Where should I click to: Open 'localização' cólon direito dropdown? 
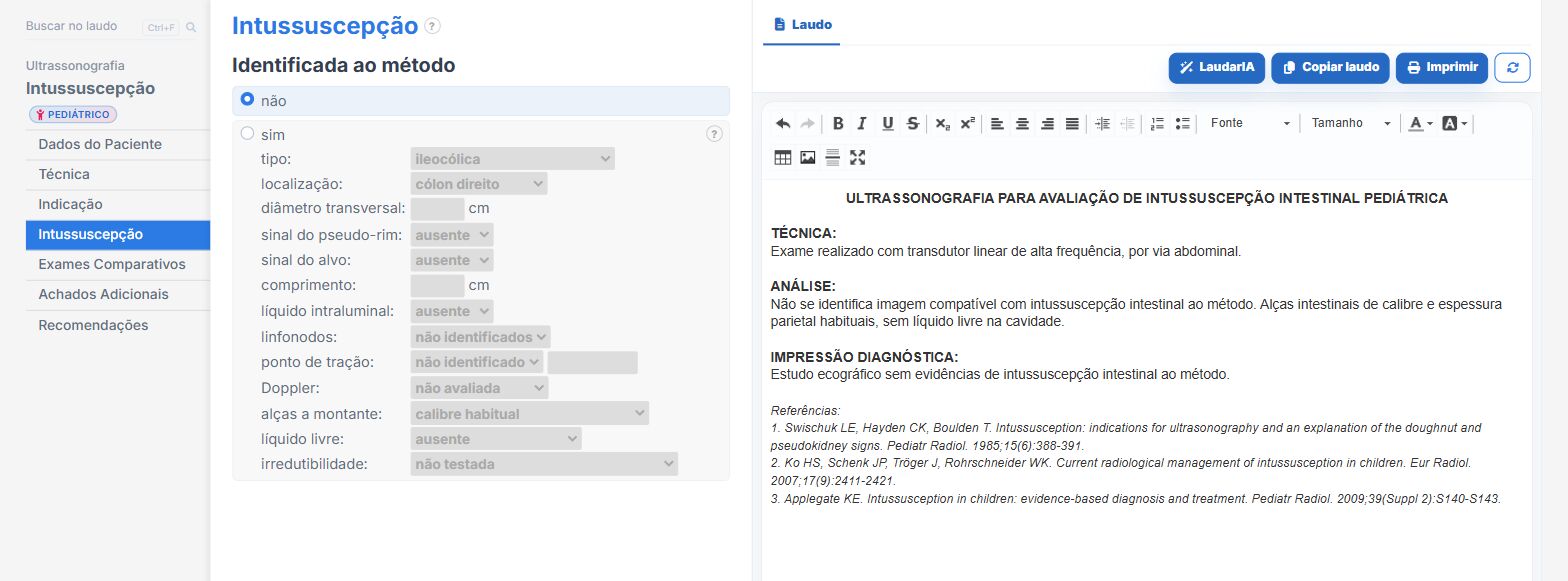pos(479,184)
